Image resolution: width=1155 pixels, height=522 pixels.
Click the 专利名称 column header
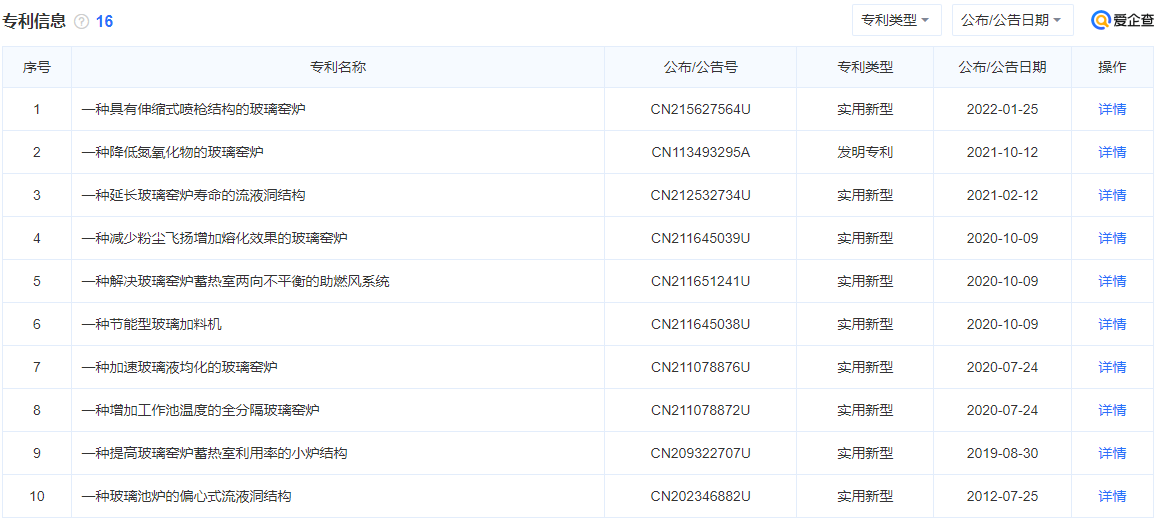[337, 67]
